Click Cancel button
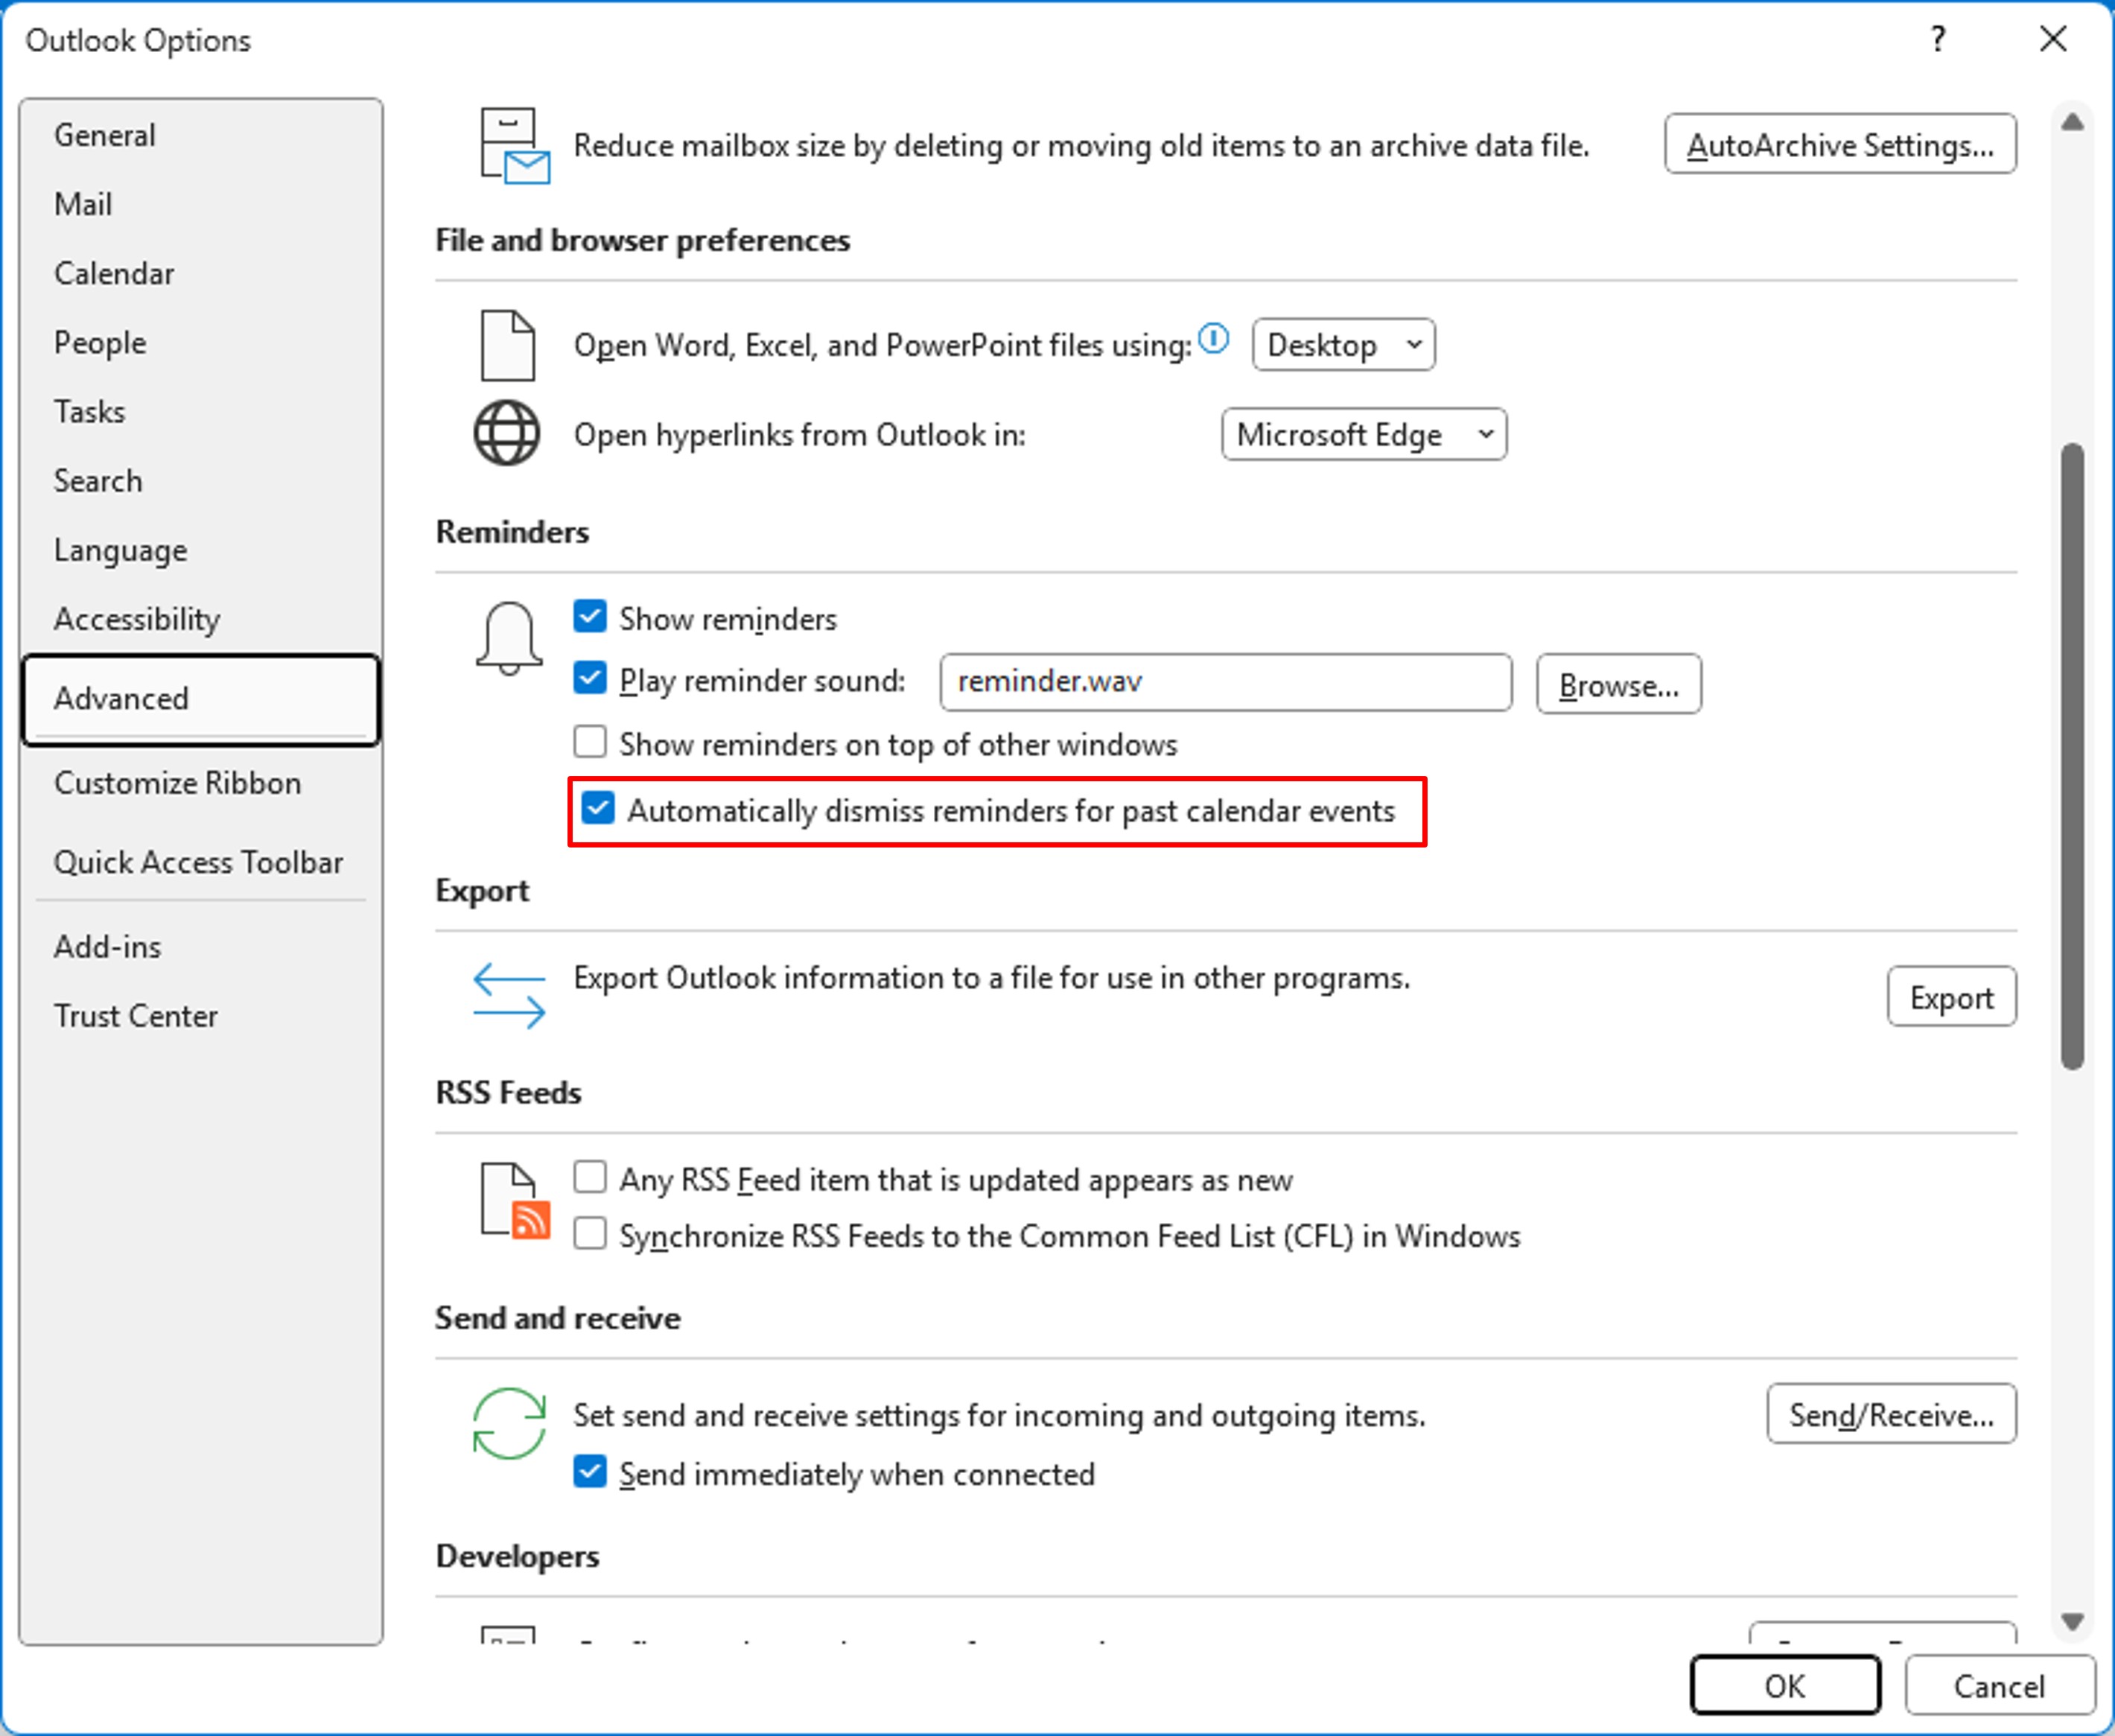This screenshot has height=1736, width=2115. [x=1999, y=1686]
